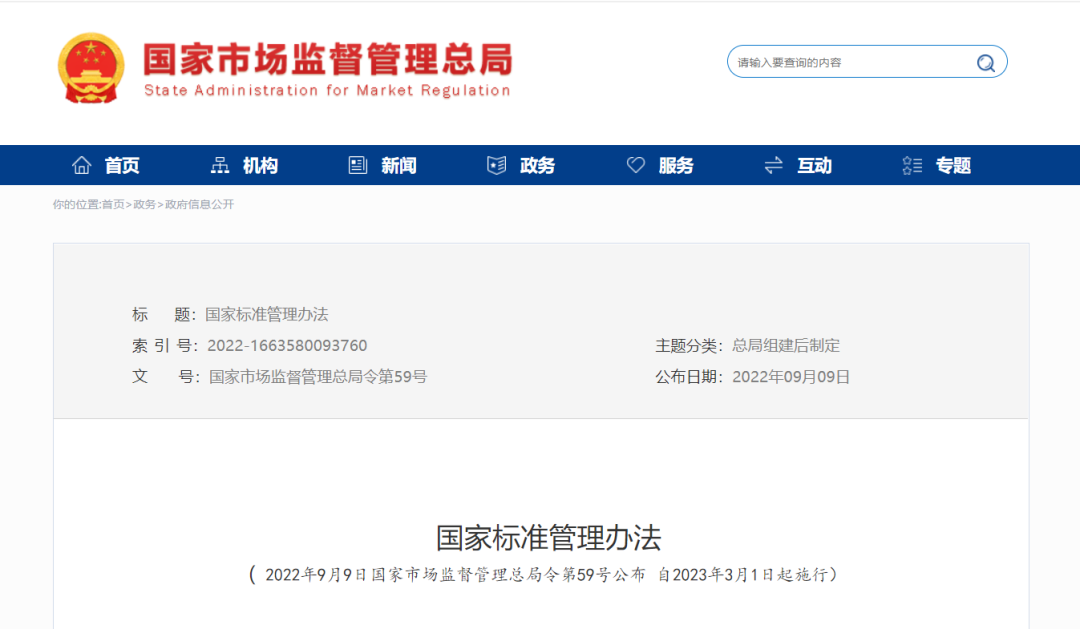Viewport: 1080px width, 629px height.
Task: Click the heart icon beside 服务
Action: click(634, 165)
